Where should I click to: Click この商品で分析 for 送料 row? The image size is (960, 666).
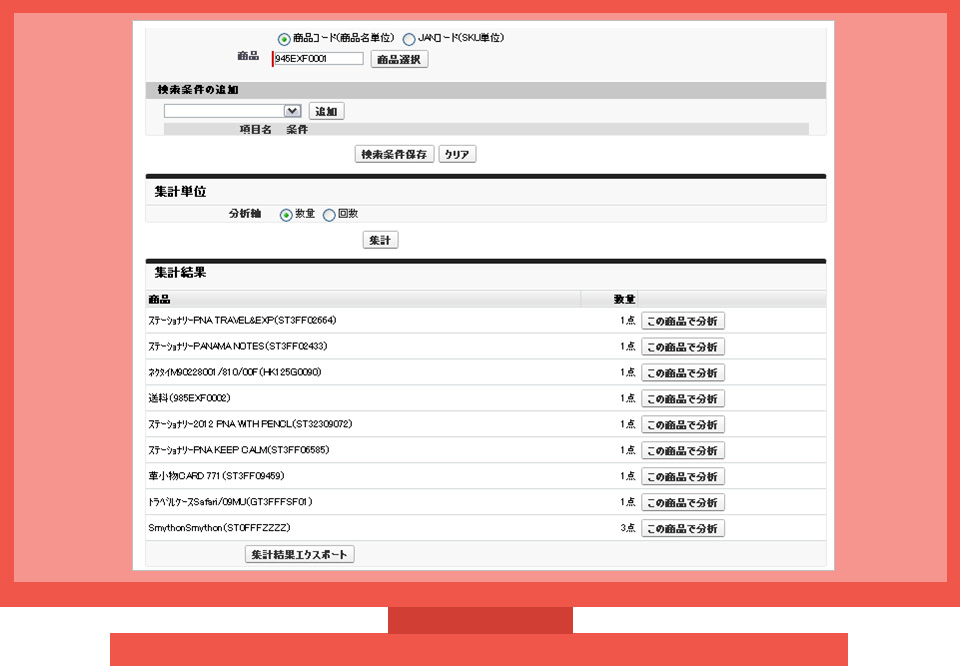(683, 399)
